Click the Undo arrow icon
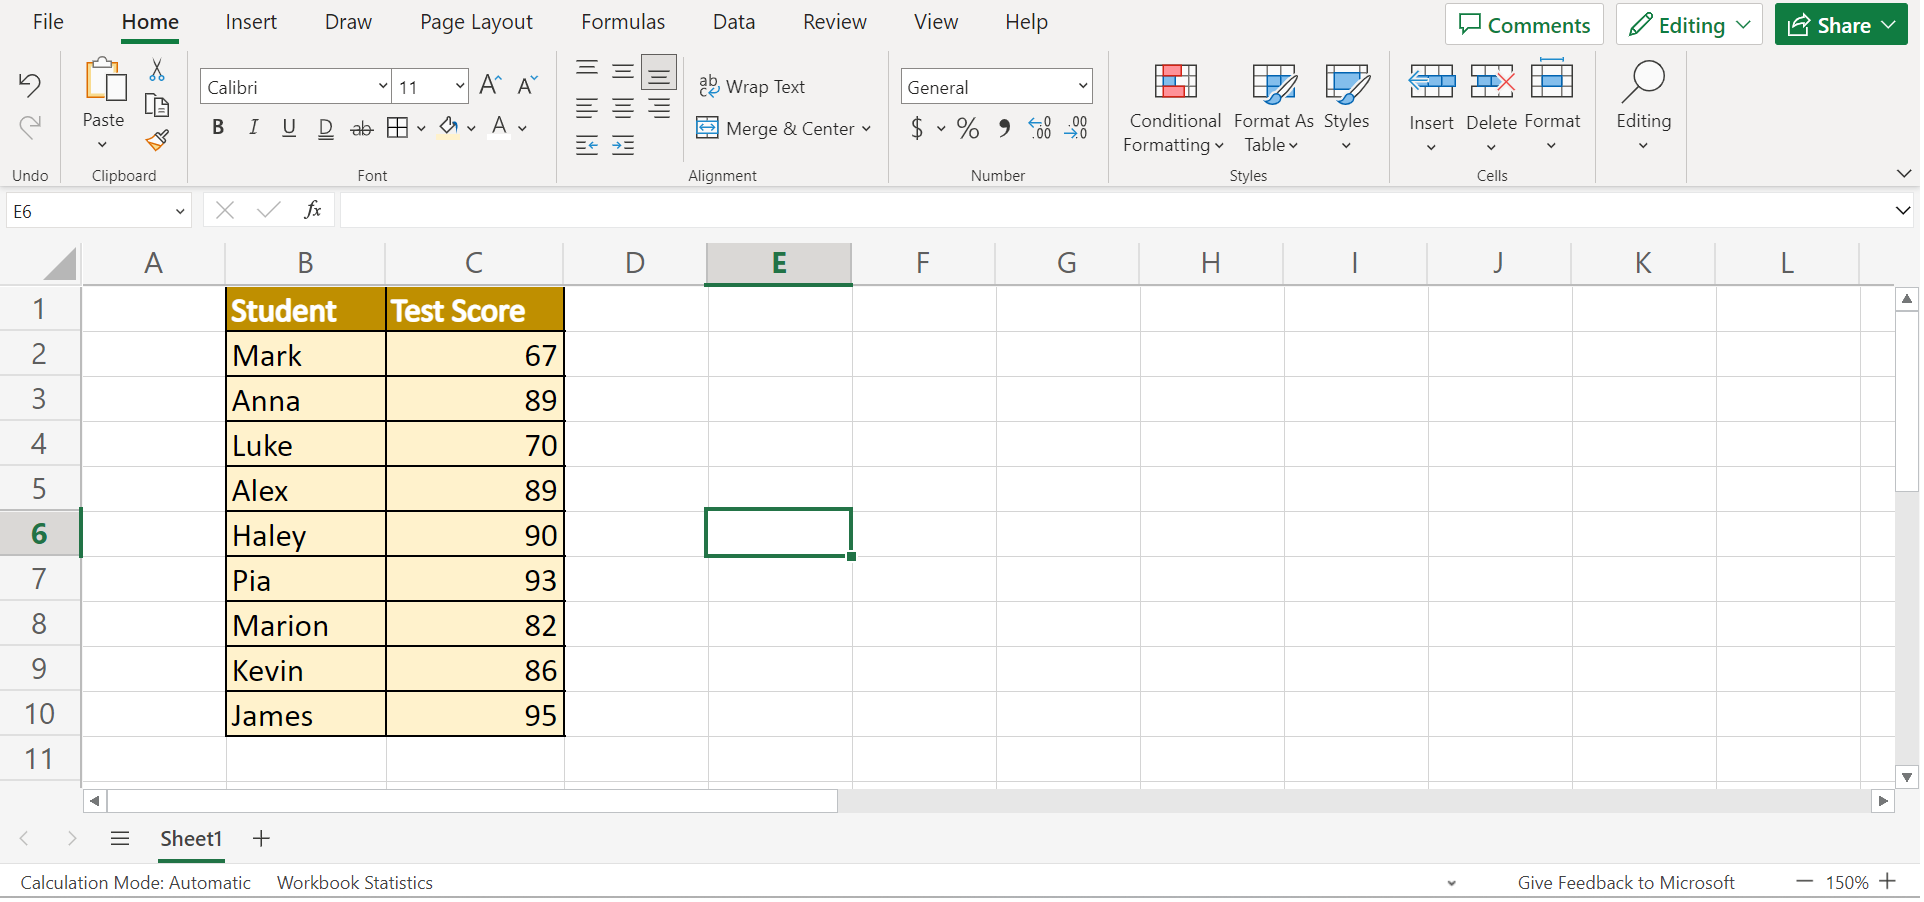The image size is (1924, 902). tap(30, 85)
